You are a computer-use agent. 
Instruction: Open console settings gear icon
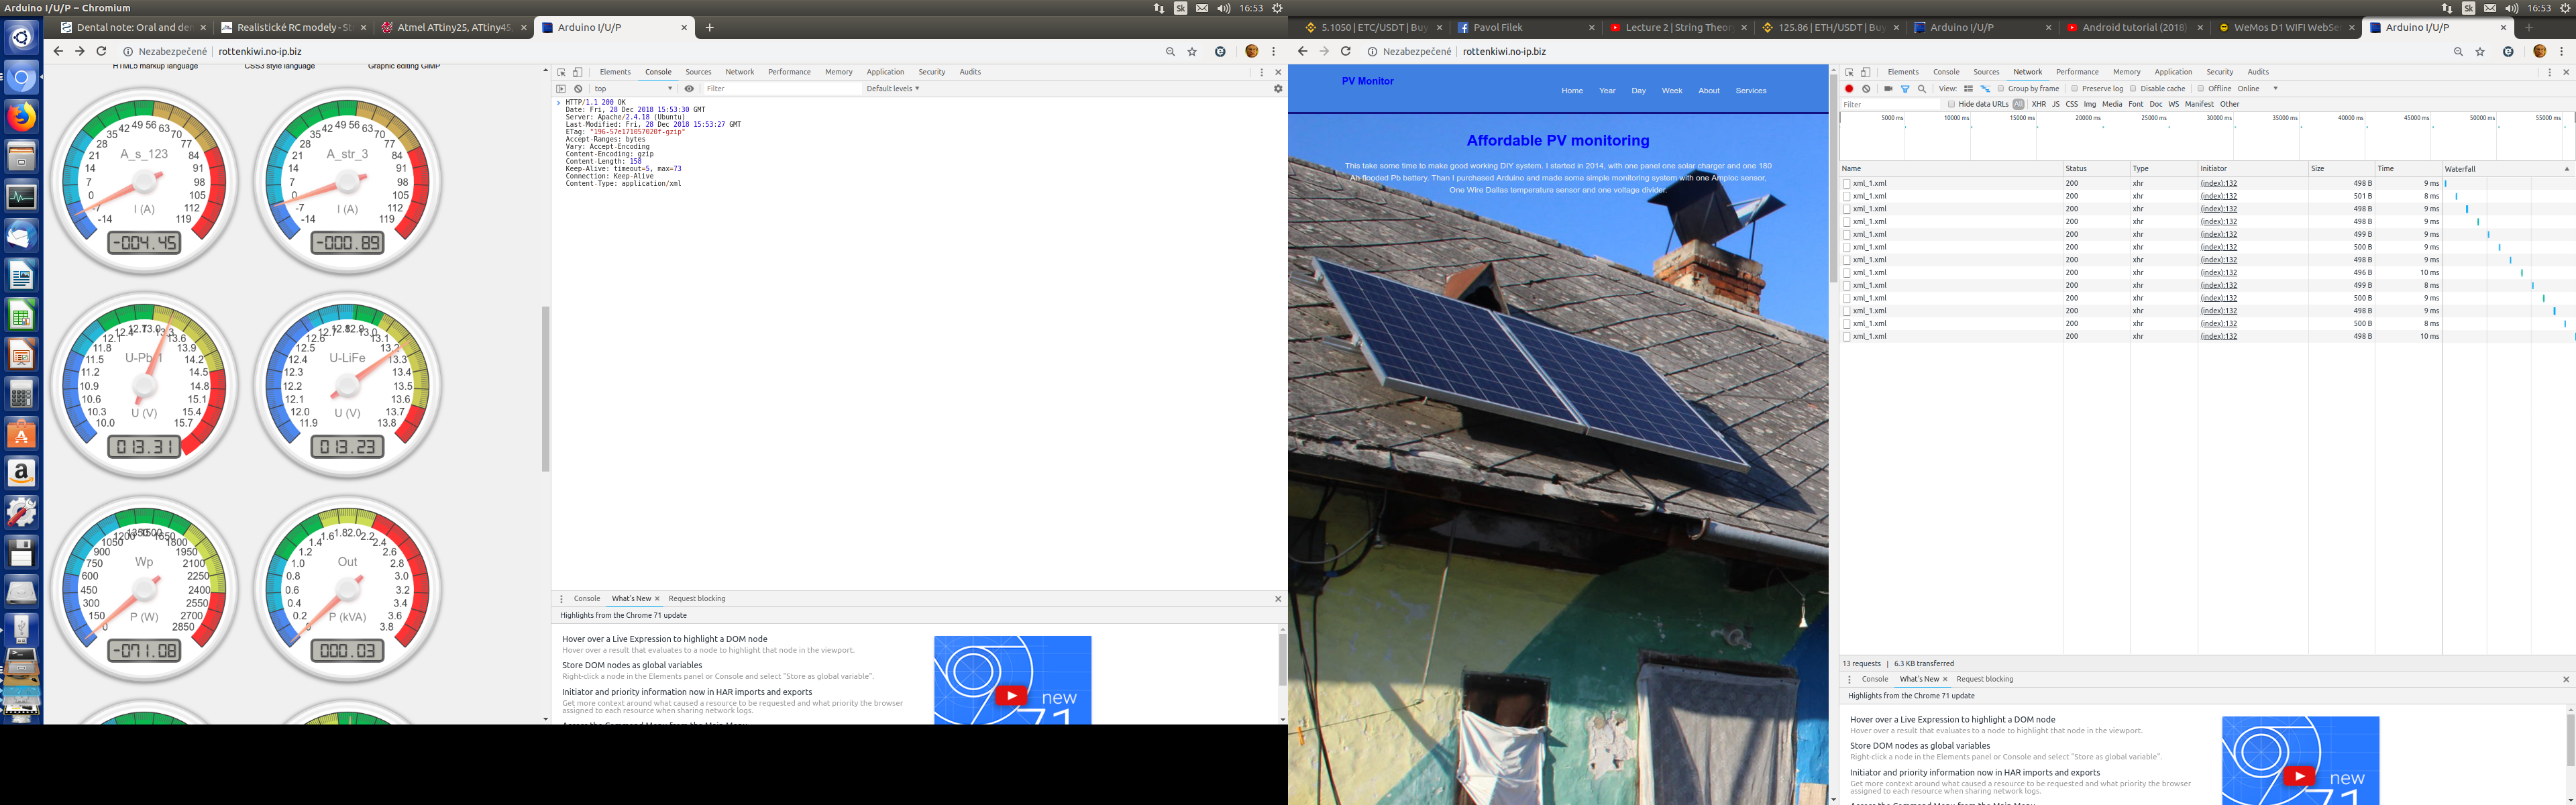(x=1277, y=89)
